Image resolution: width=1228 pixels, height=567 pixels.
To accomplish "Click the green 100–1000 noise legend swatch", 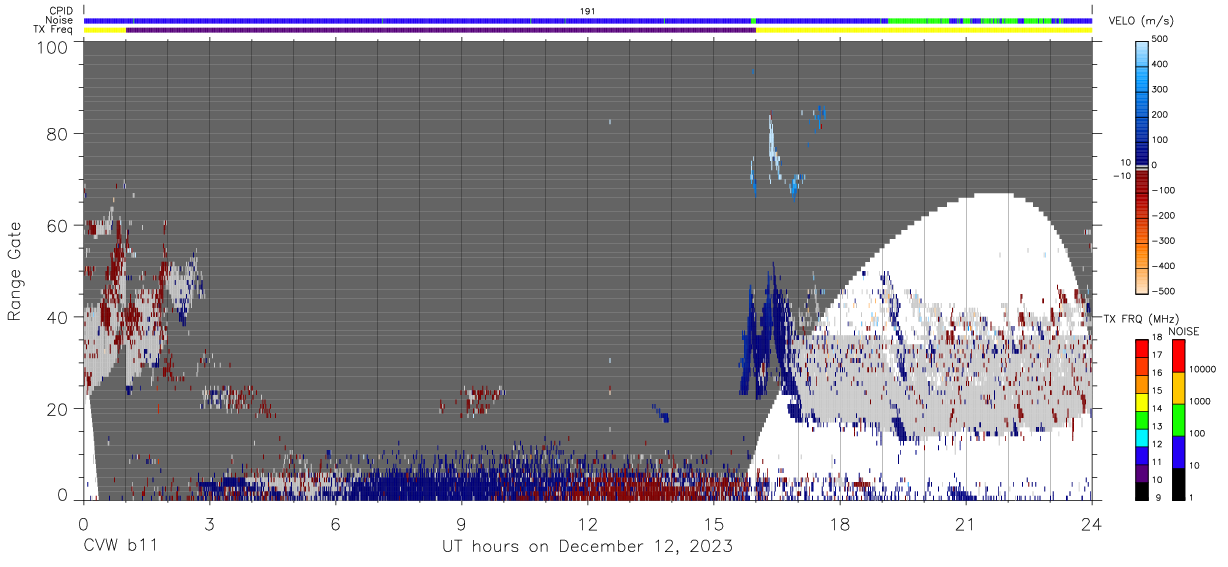I will 1177,419.
